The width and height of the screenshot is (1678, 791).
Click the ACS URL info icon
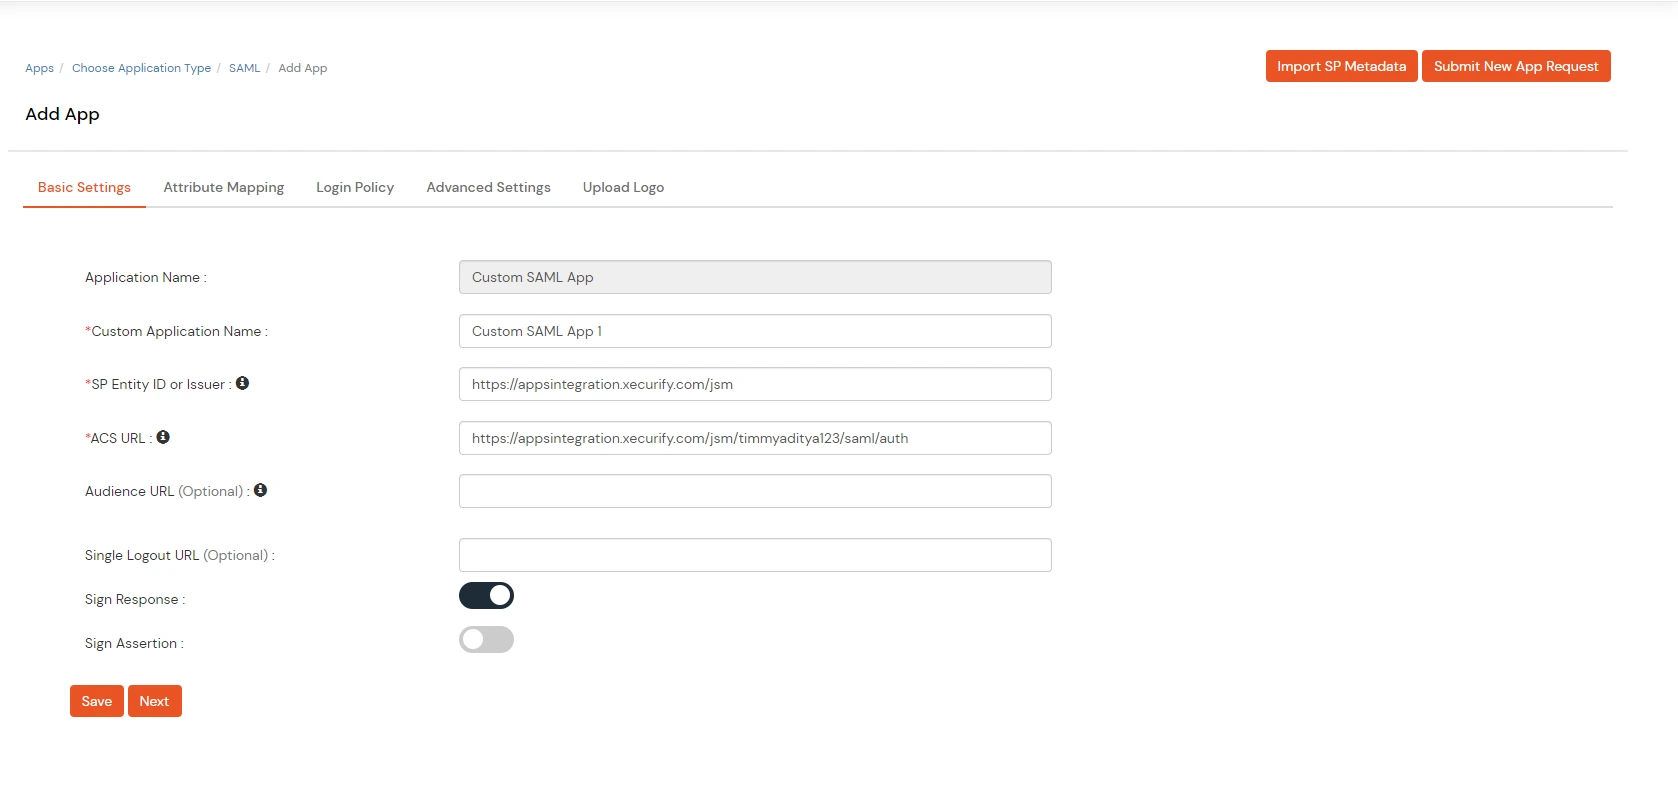[x=163, y=437]
